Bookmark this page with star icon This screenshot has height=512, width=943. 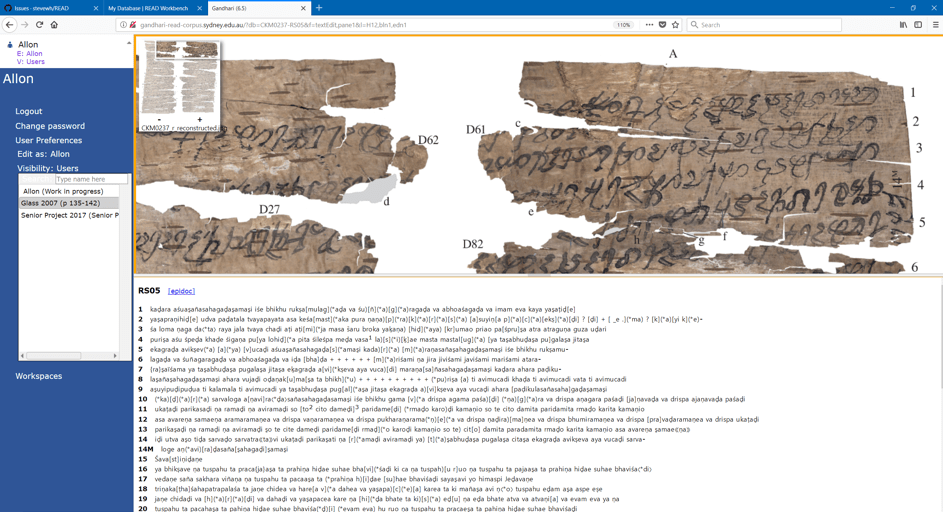675,25
